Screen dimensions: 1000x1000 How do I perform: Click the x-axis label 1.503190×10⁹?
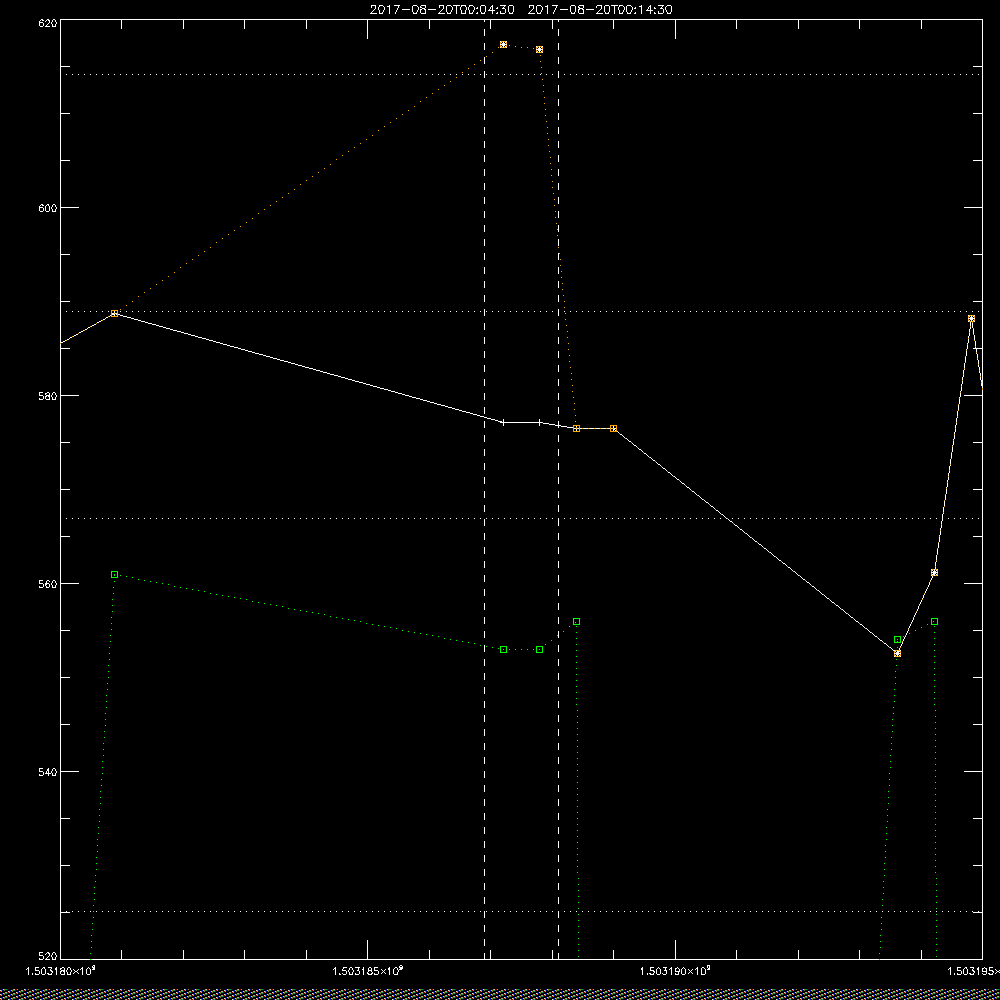[x=676, y=971]
